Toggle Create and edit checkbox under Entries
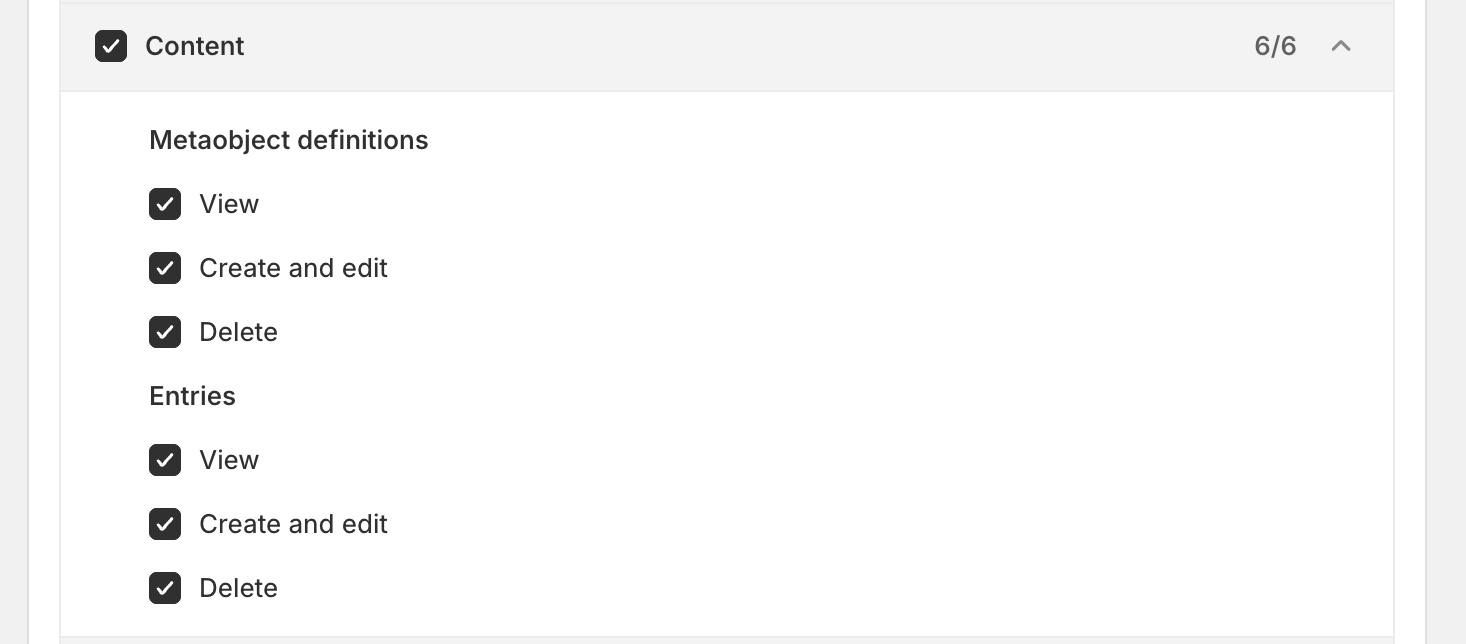 click(165, 524)
